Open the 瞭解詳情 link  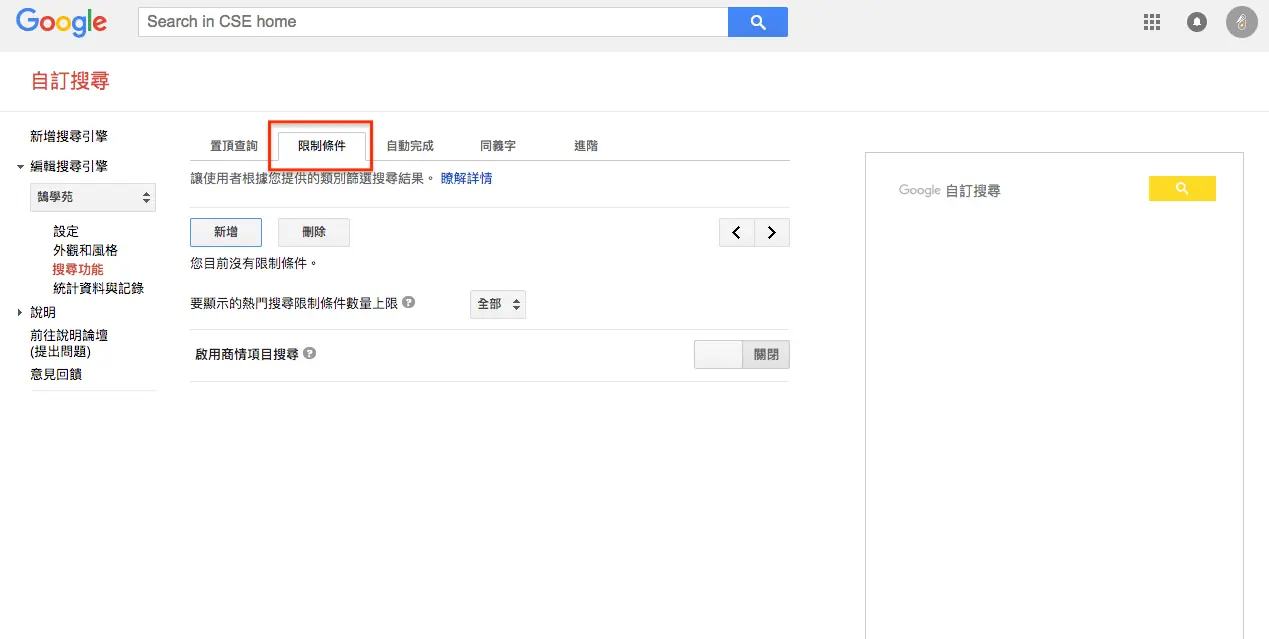pos(466,178)
